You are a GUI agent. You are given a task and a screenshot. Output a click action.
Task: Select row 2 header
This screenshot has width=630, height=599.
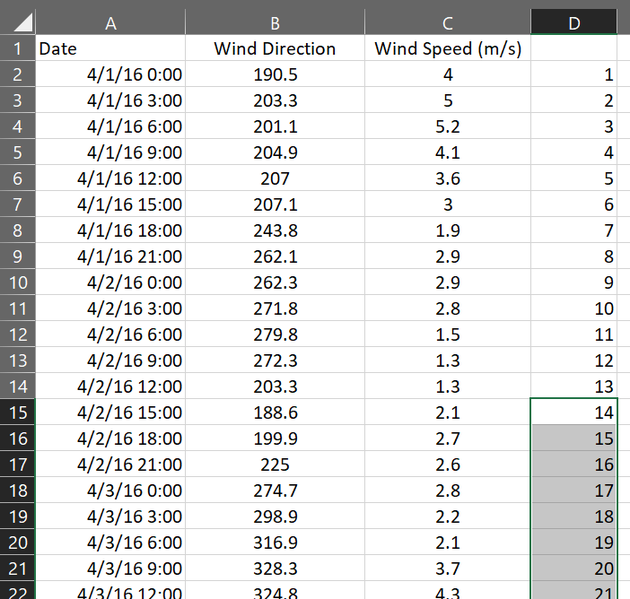coord(17,74)
